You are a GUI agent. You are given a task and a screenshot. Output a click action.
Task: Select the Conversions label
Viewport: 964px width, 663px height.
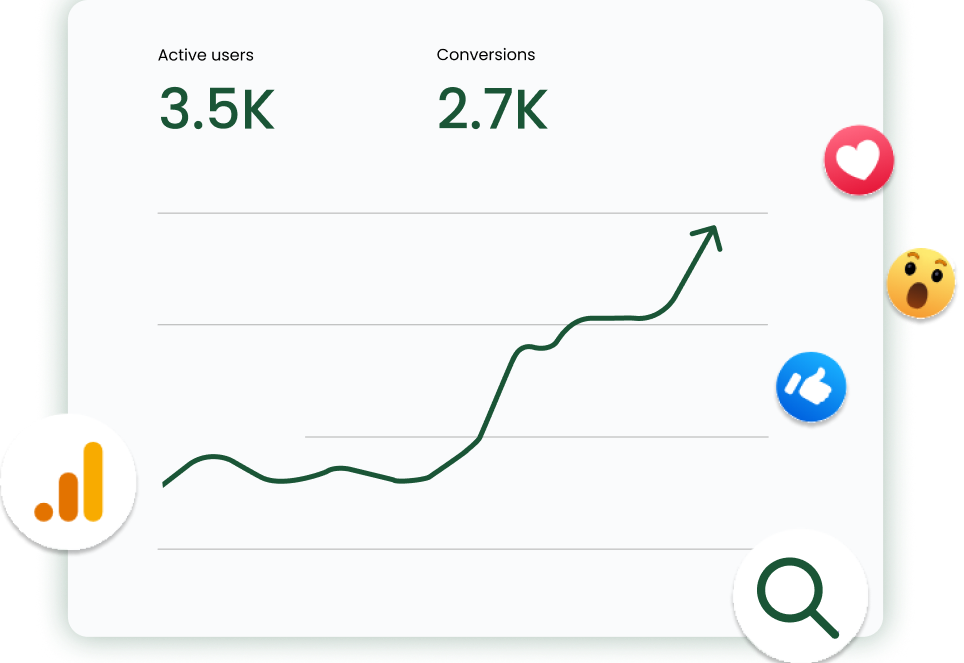pos(486,55)
